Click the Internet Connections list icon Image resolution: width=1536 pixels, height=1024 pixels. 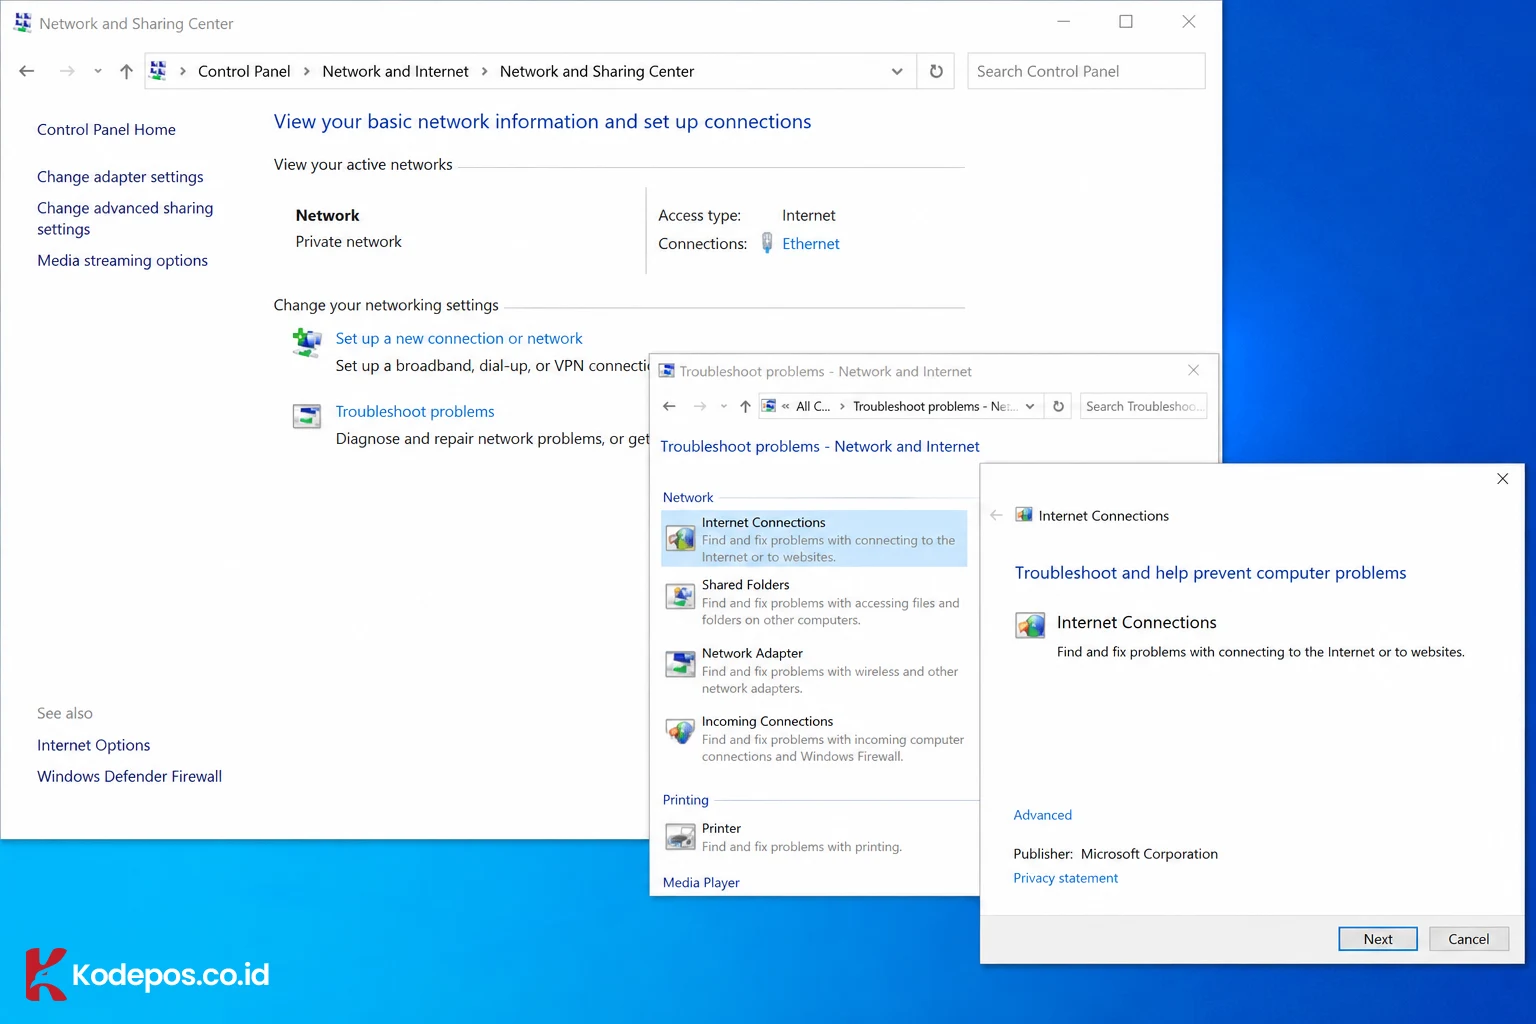[681, 538]
